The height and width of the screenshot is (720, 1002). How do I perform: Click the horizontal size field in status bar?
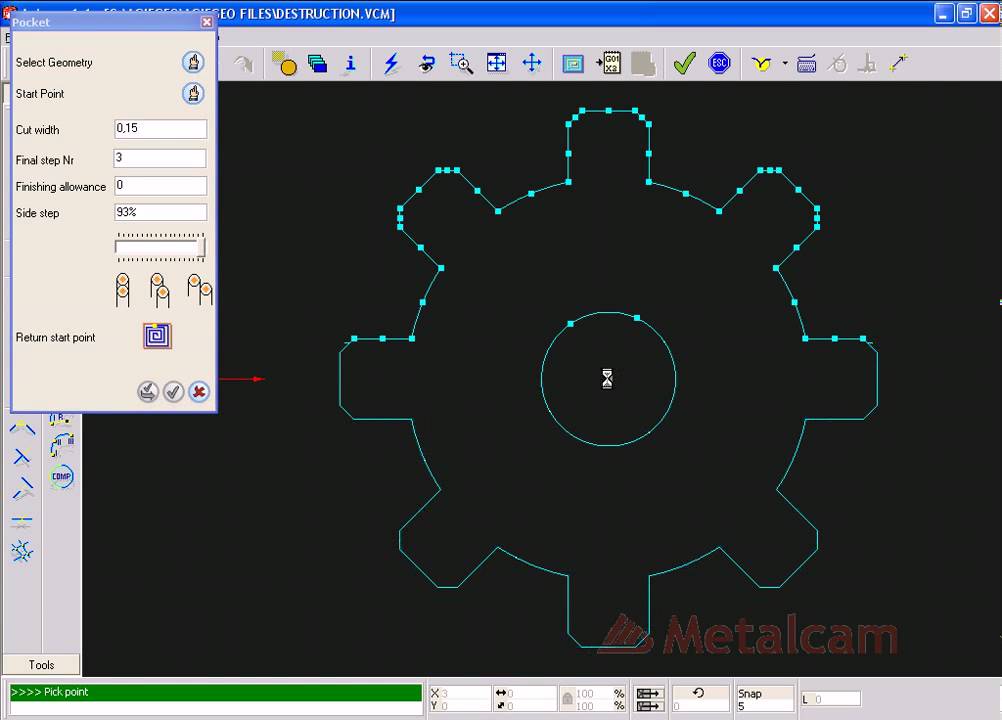pos(527,693)
